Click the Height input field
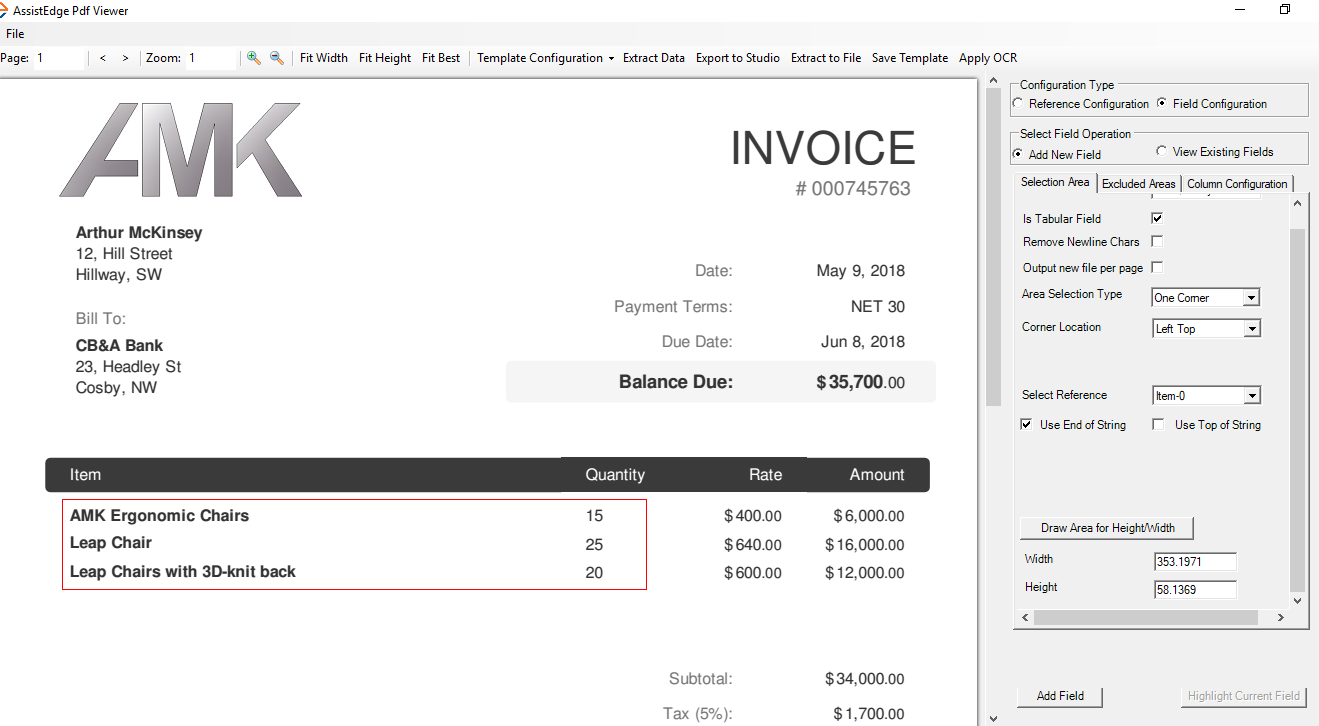Image resolution: width=1319 pixels, height=726 pixels. point(1195,590)
